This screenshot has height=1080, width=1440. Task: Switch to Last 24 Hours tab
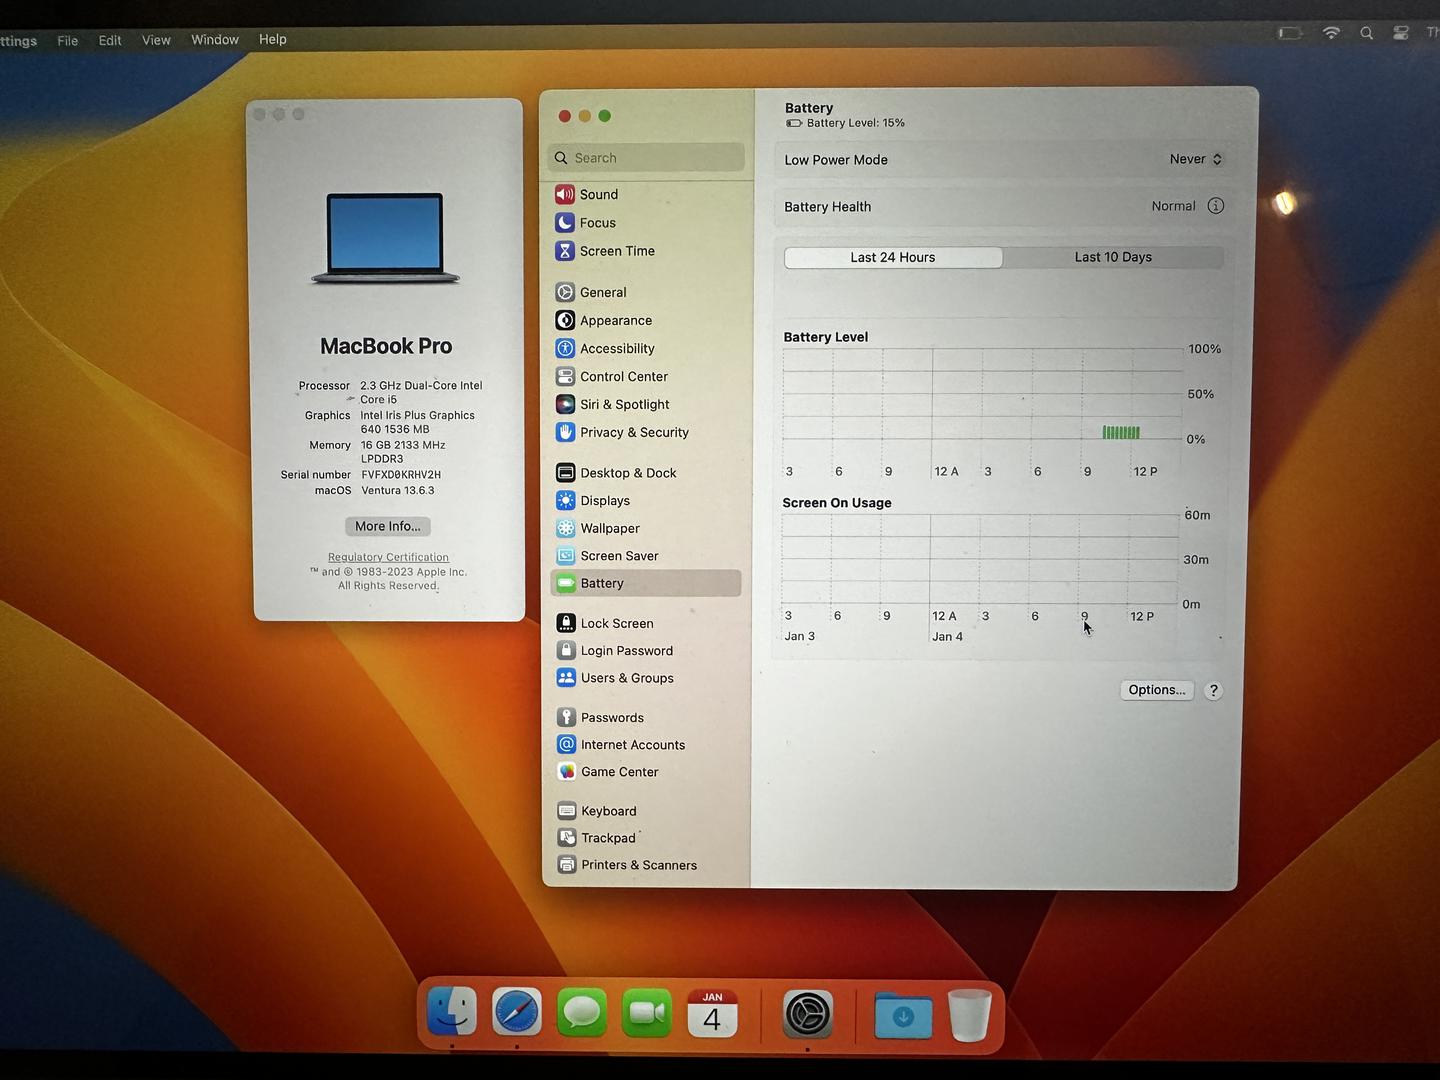[x=893, y=258]
